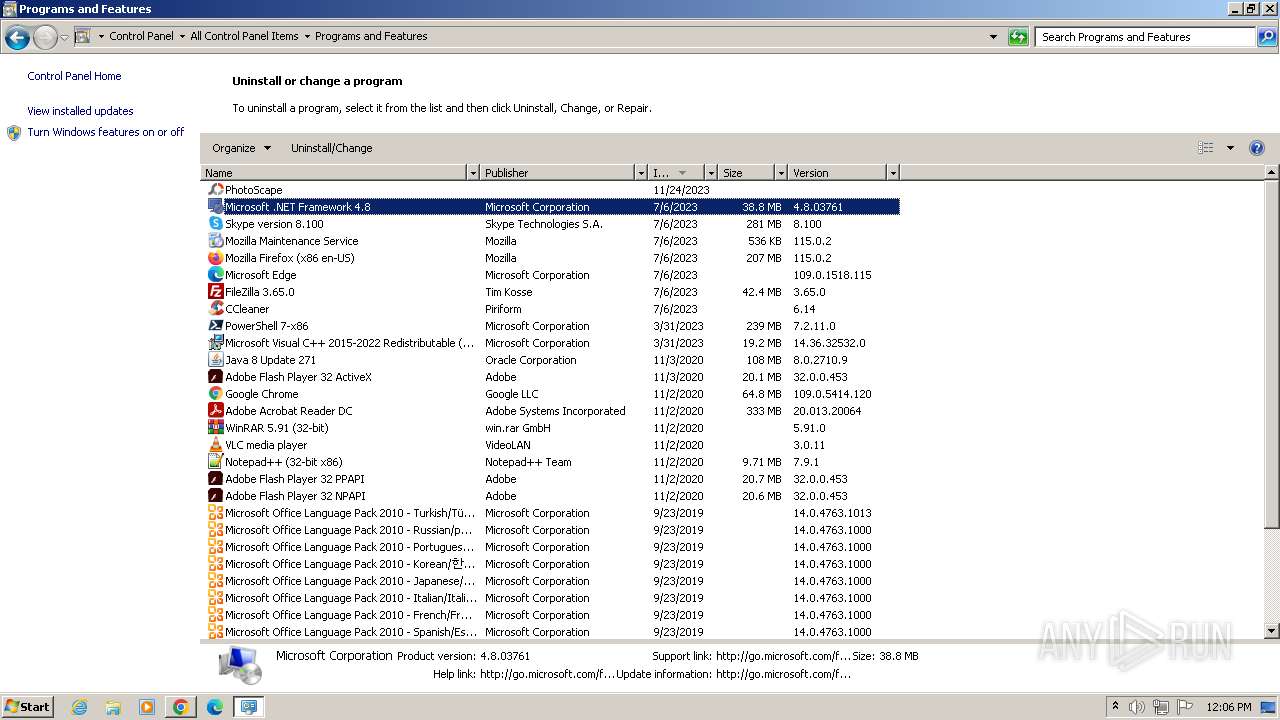1280x720 pixels.
Task: Open the Name column filter dropdown
Action: [473, 173]
